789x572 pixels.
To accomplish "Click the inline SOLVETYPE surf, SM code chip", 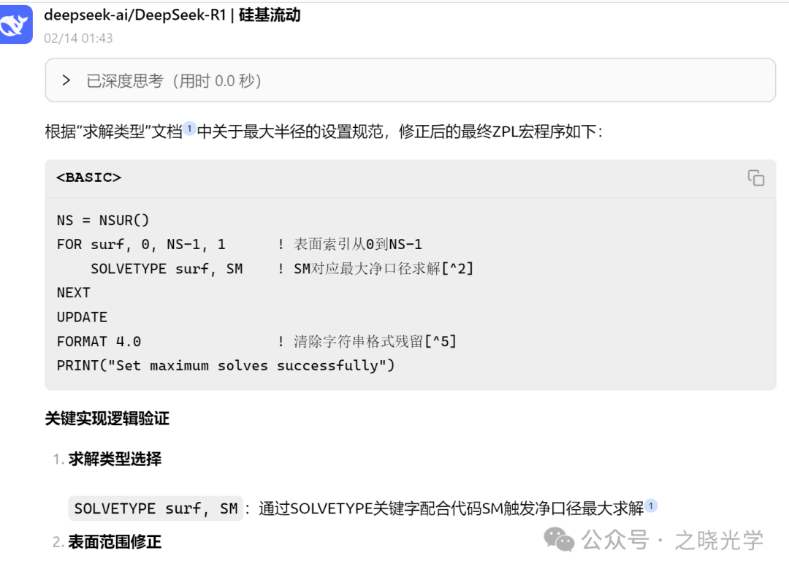I will 156,508.
